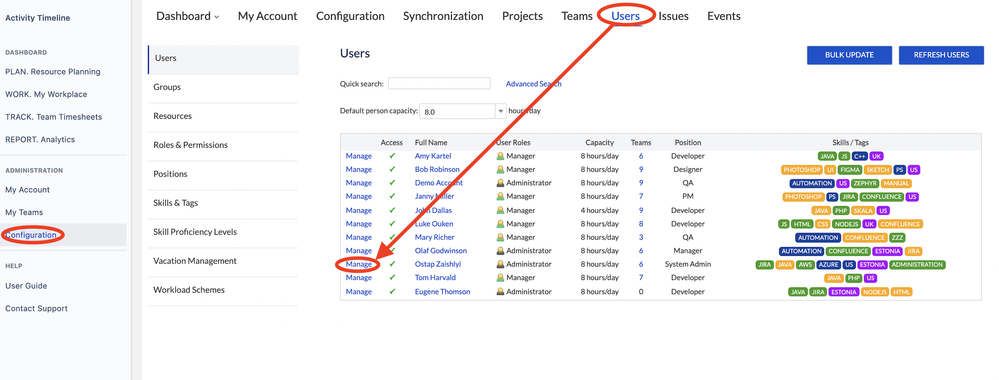Click the access checkmark for Bob Robinson
Viewport: 999px width, 380px height.
[392, 170]
